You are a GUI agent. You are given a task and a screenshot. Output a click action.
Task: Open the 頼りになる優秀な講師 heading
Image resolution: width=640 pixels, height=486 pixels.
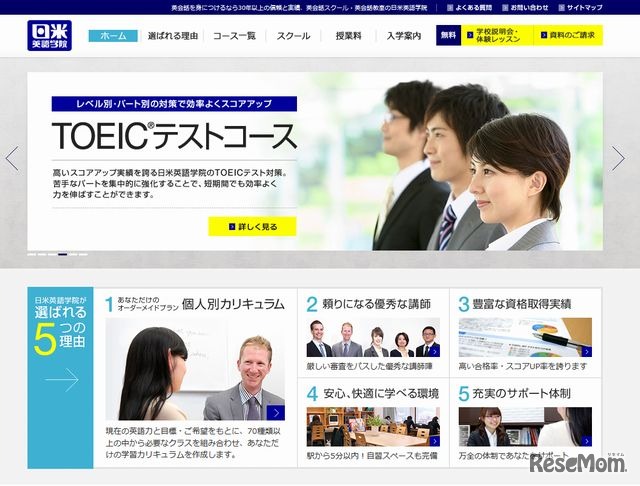point(376,304)
